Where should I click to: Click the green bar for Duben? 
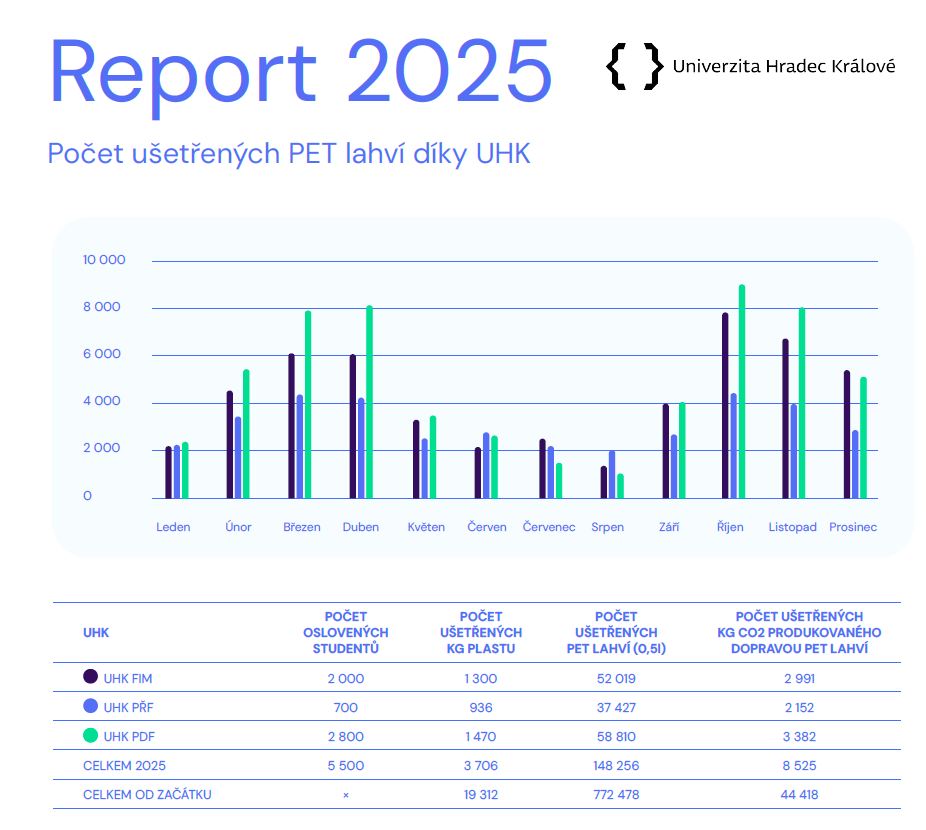click(369, 401)
